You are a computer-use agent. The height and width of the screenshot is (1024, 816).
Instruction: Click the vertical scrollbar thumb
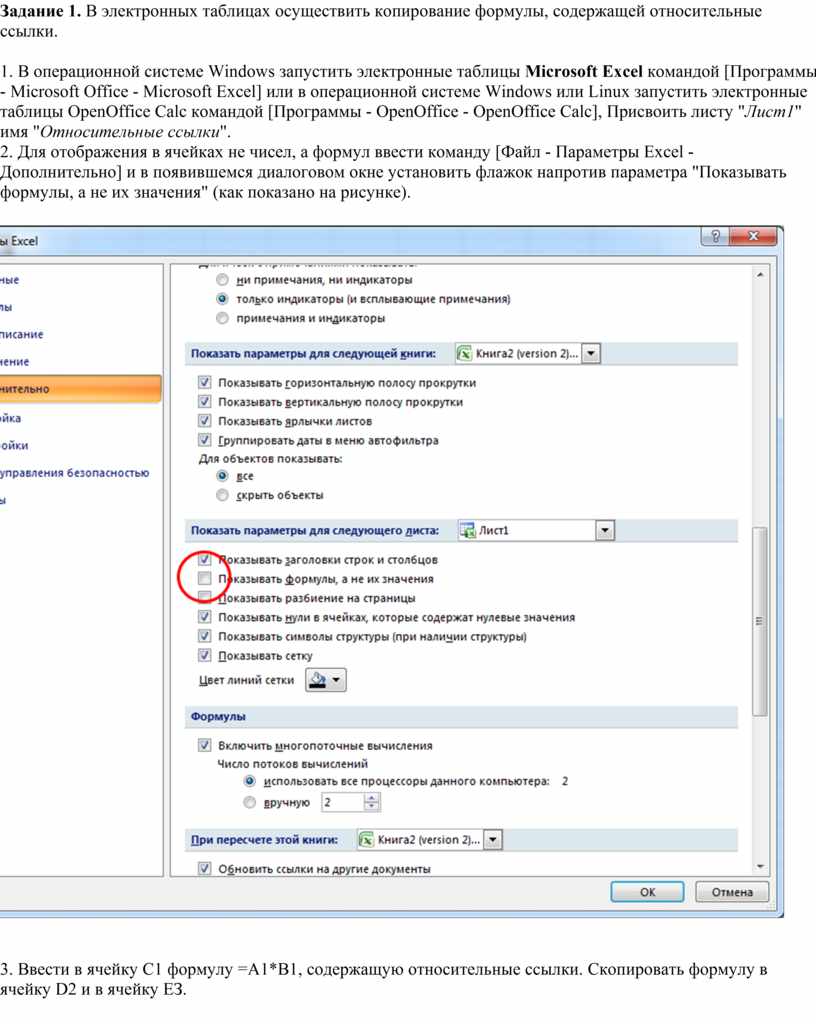point(760,621)
